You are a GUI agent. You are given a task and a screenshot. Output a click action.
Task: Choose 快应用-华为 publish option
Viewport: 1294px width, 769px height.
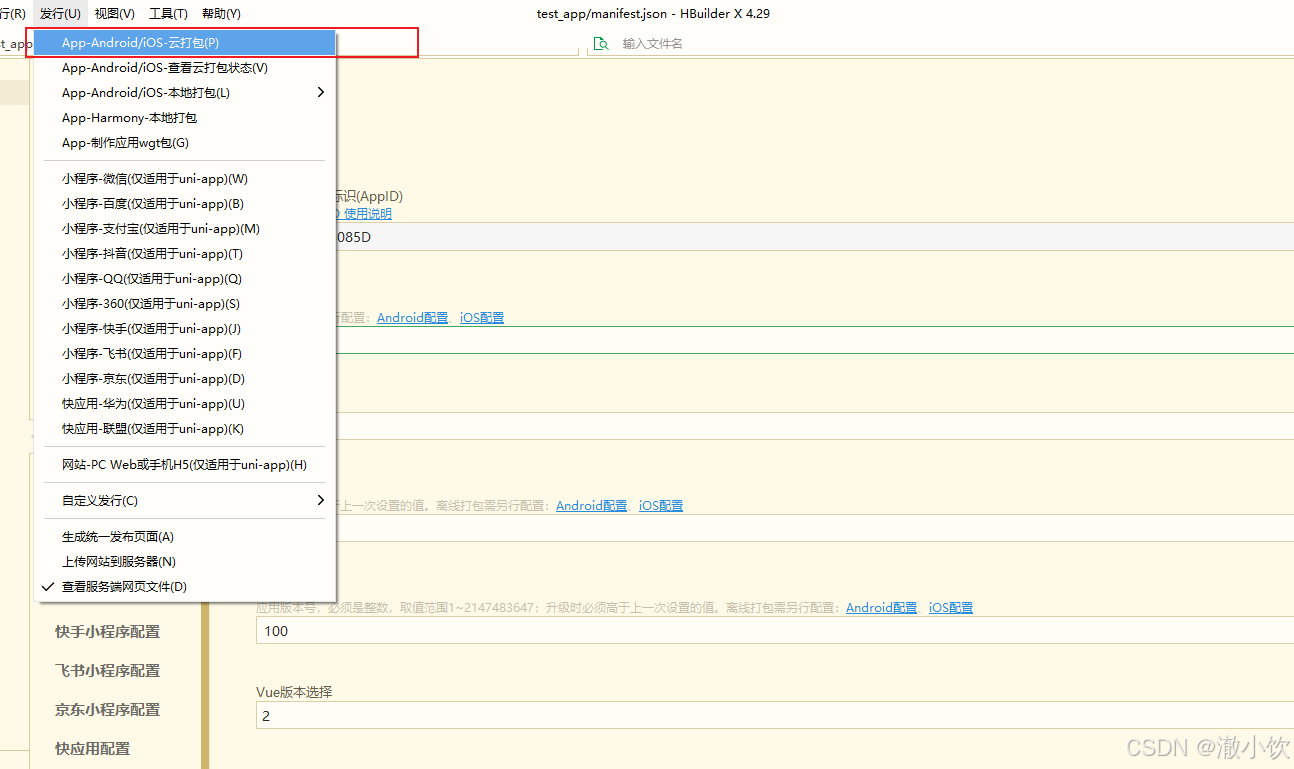[185, 404]
